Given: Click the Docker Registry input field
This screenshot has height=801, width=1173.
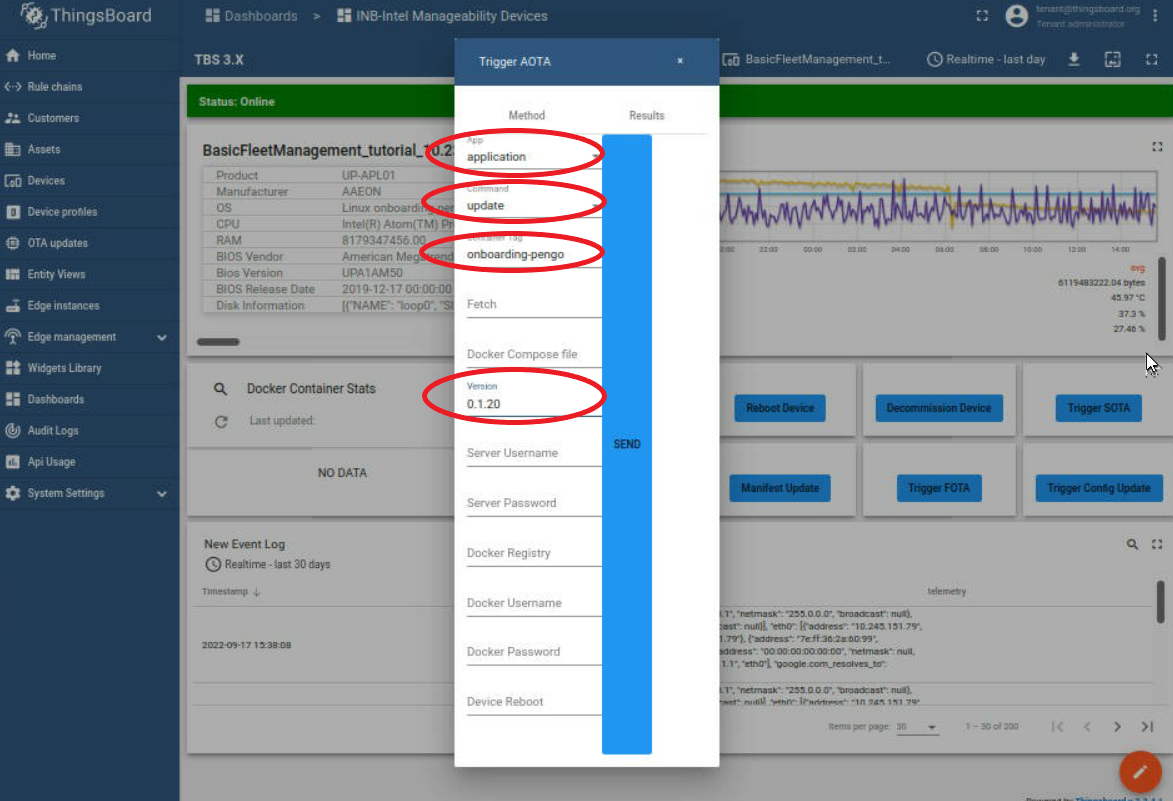Looking at the screenshot, I should 533,553.
